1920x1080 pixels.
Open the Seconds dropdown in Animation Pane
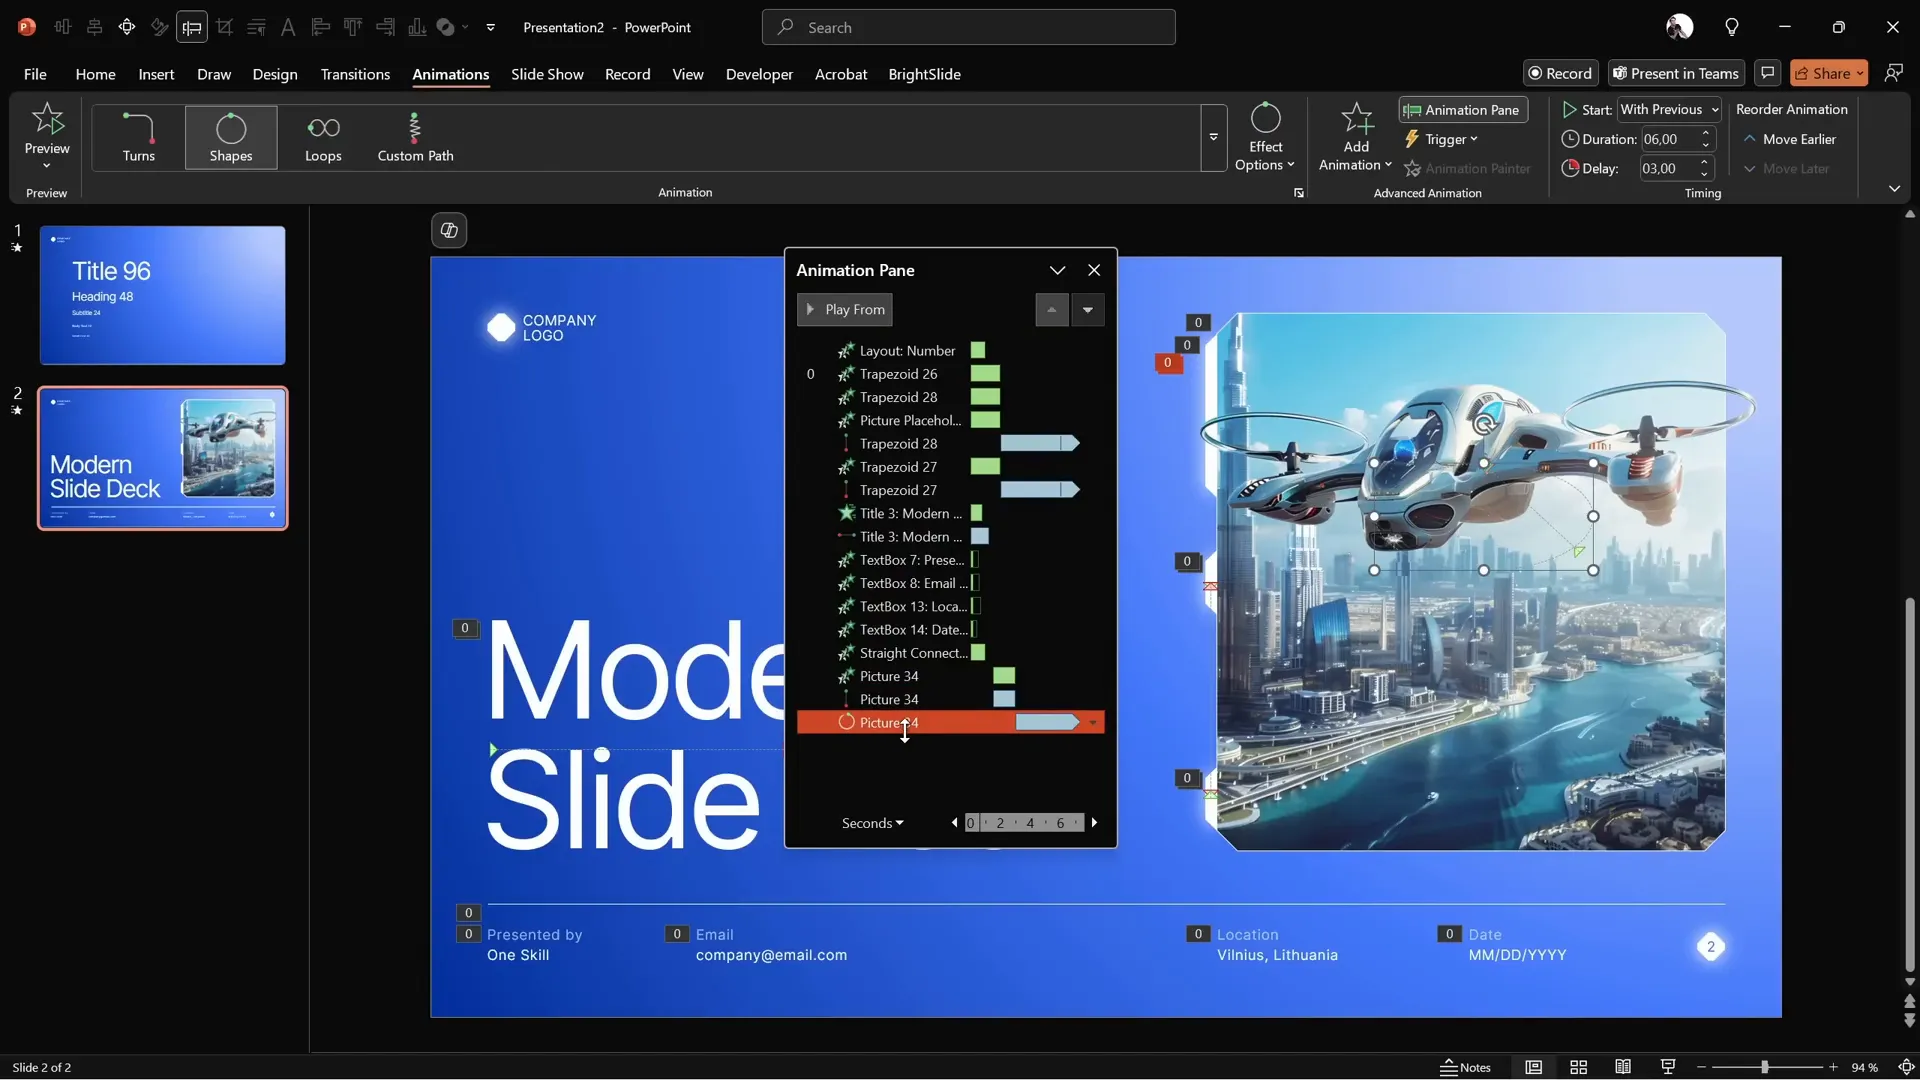click(871, 823)
